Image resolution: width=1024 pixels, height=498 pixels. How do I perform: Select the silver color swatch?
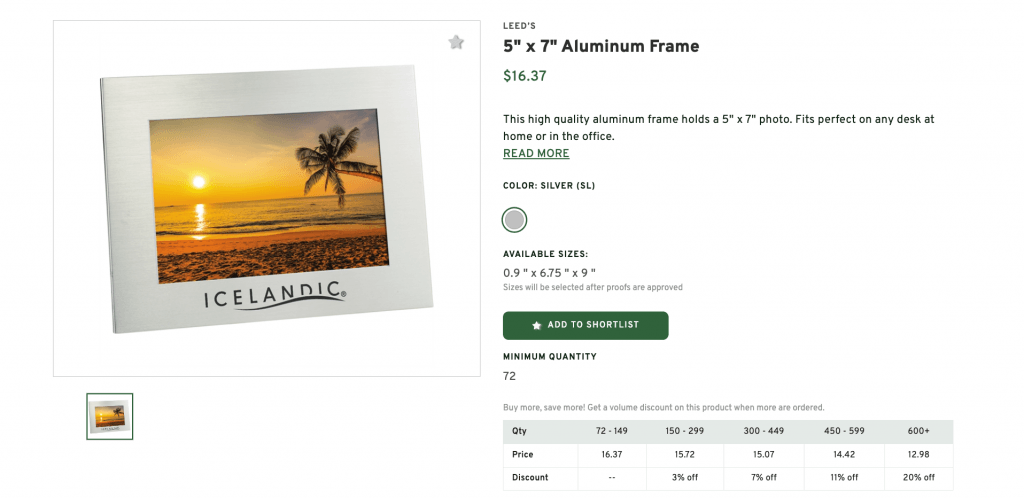pos(514,220)
